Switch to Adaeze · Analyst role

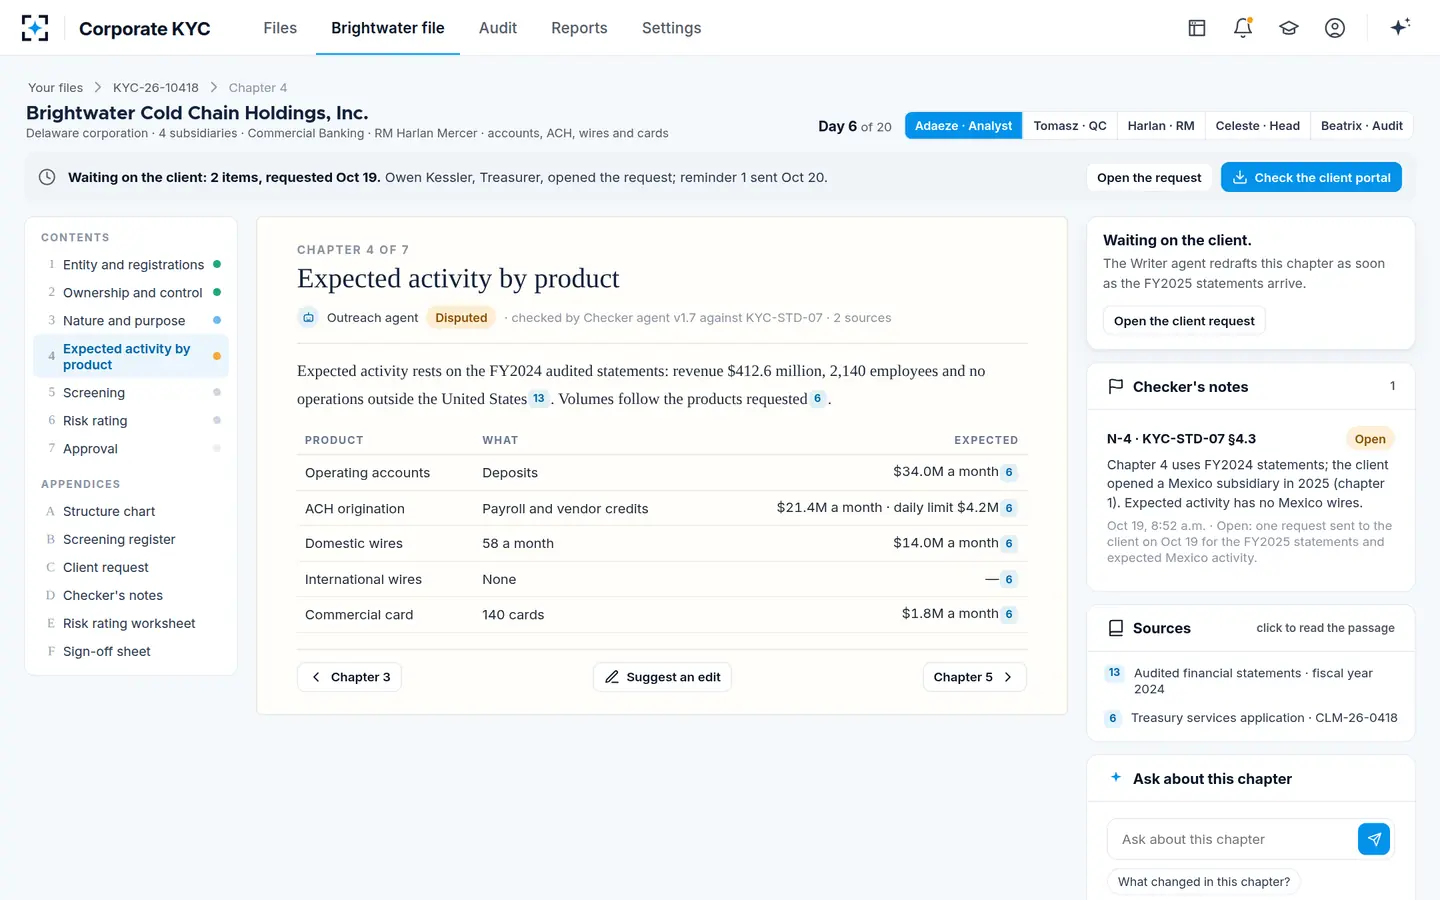[963, 126]
